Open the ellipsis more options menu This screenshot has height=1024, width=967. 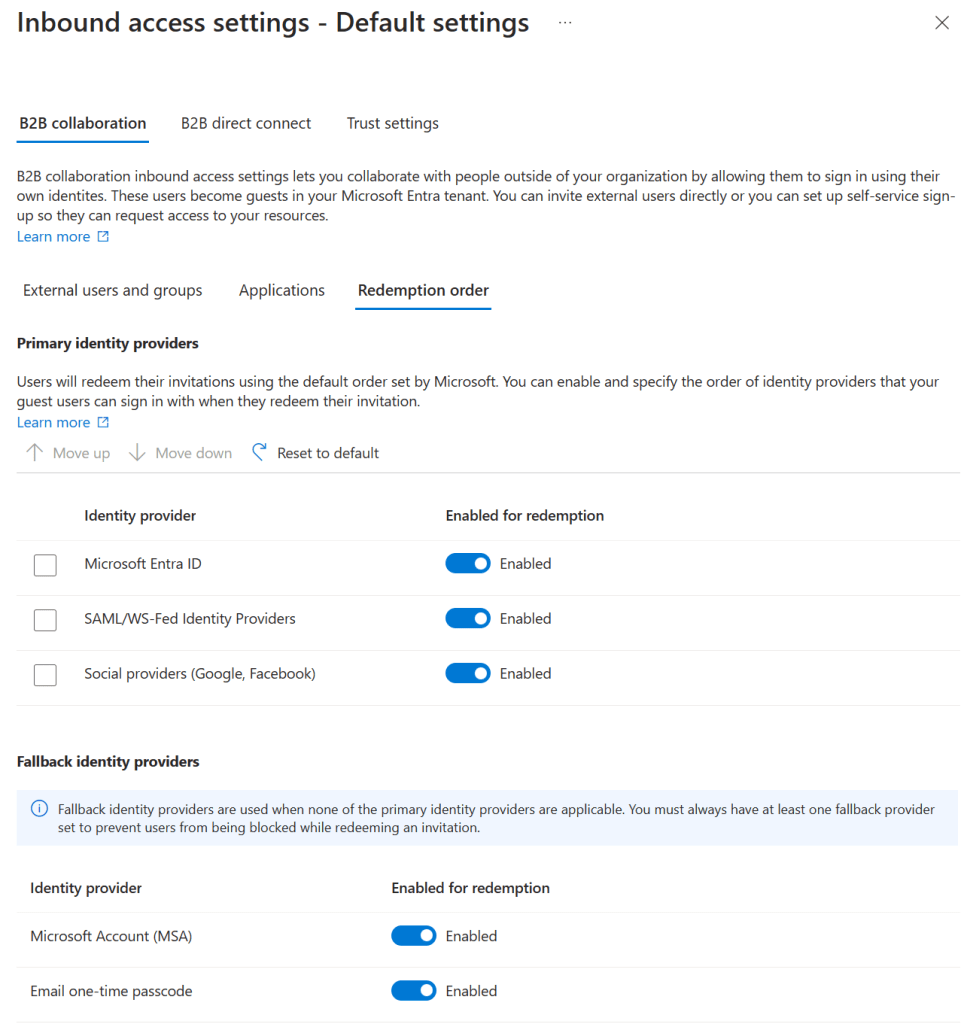tap(565, 22)
